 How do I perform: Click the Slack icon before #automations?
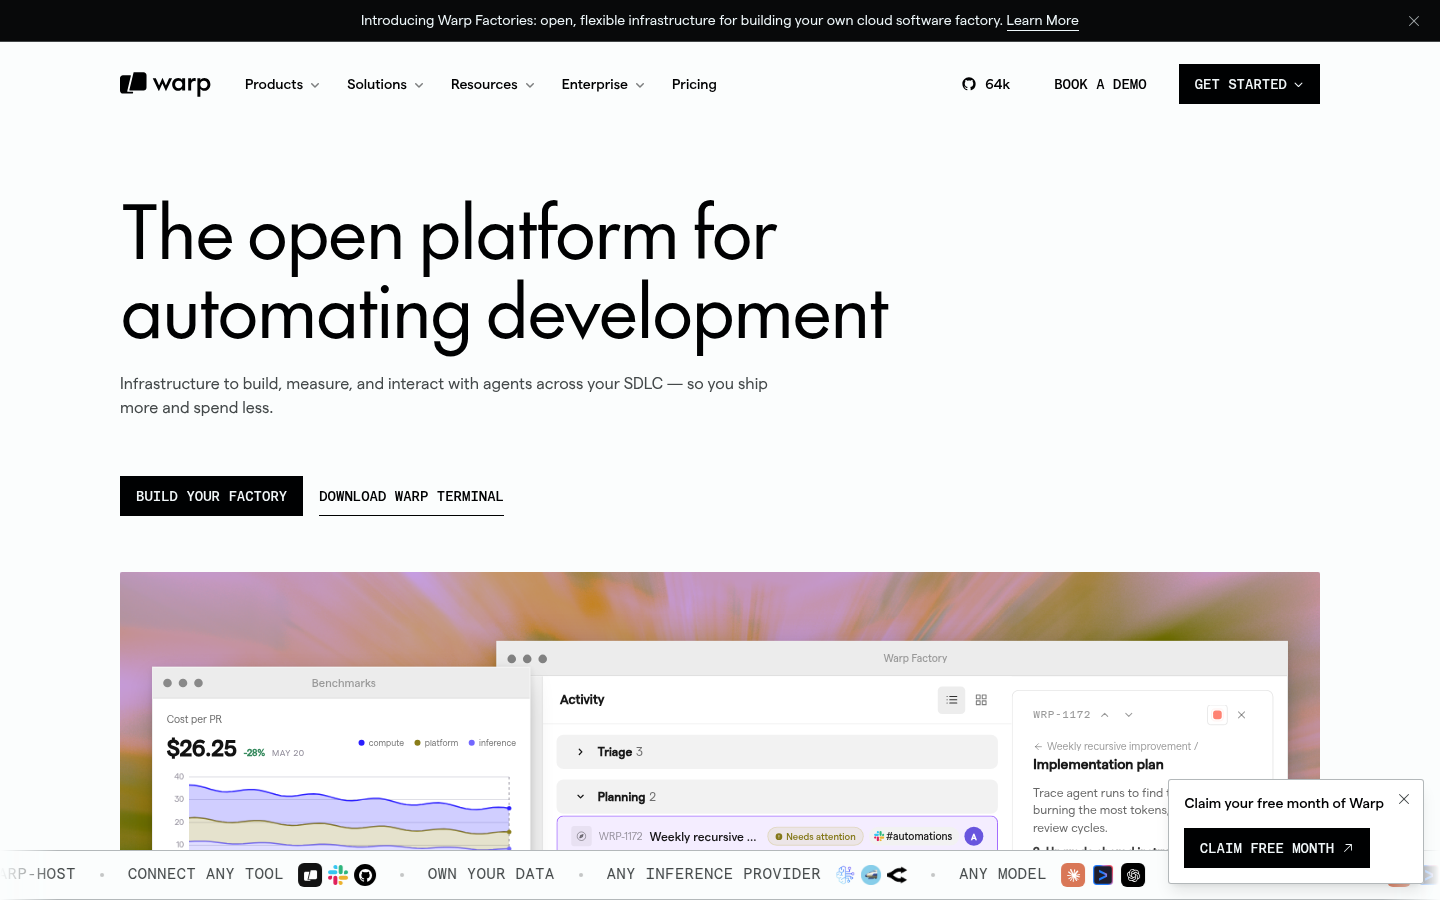tap(879, 836)
